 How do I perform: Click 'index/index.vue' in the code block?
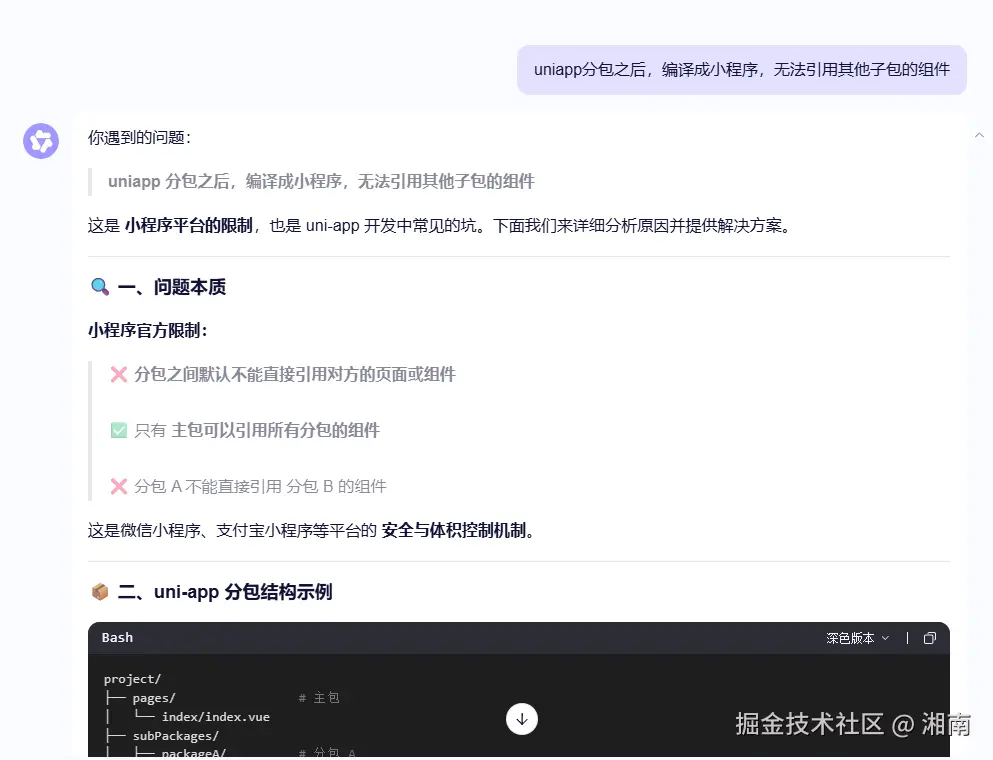pyautogui.click(x=215, y=717)
